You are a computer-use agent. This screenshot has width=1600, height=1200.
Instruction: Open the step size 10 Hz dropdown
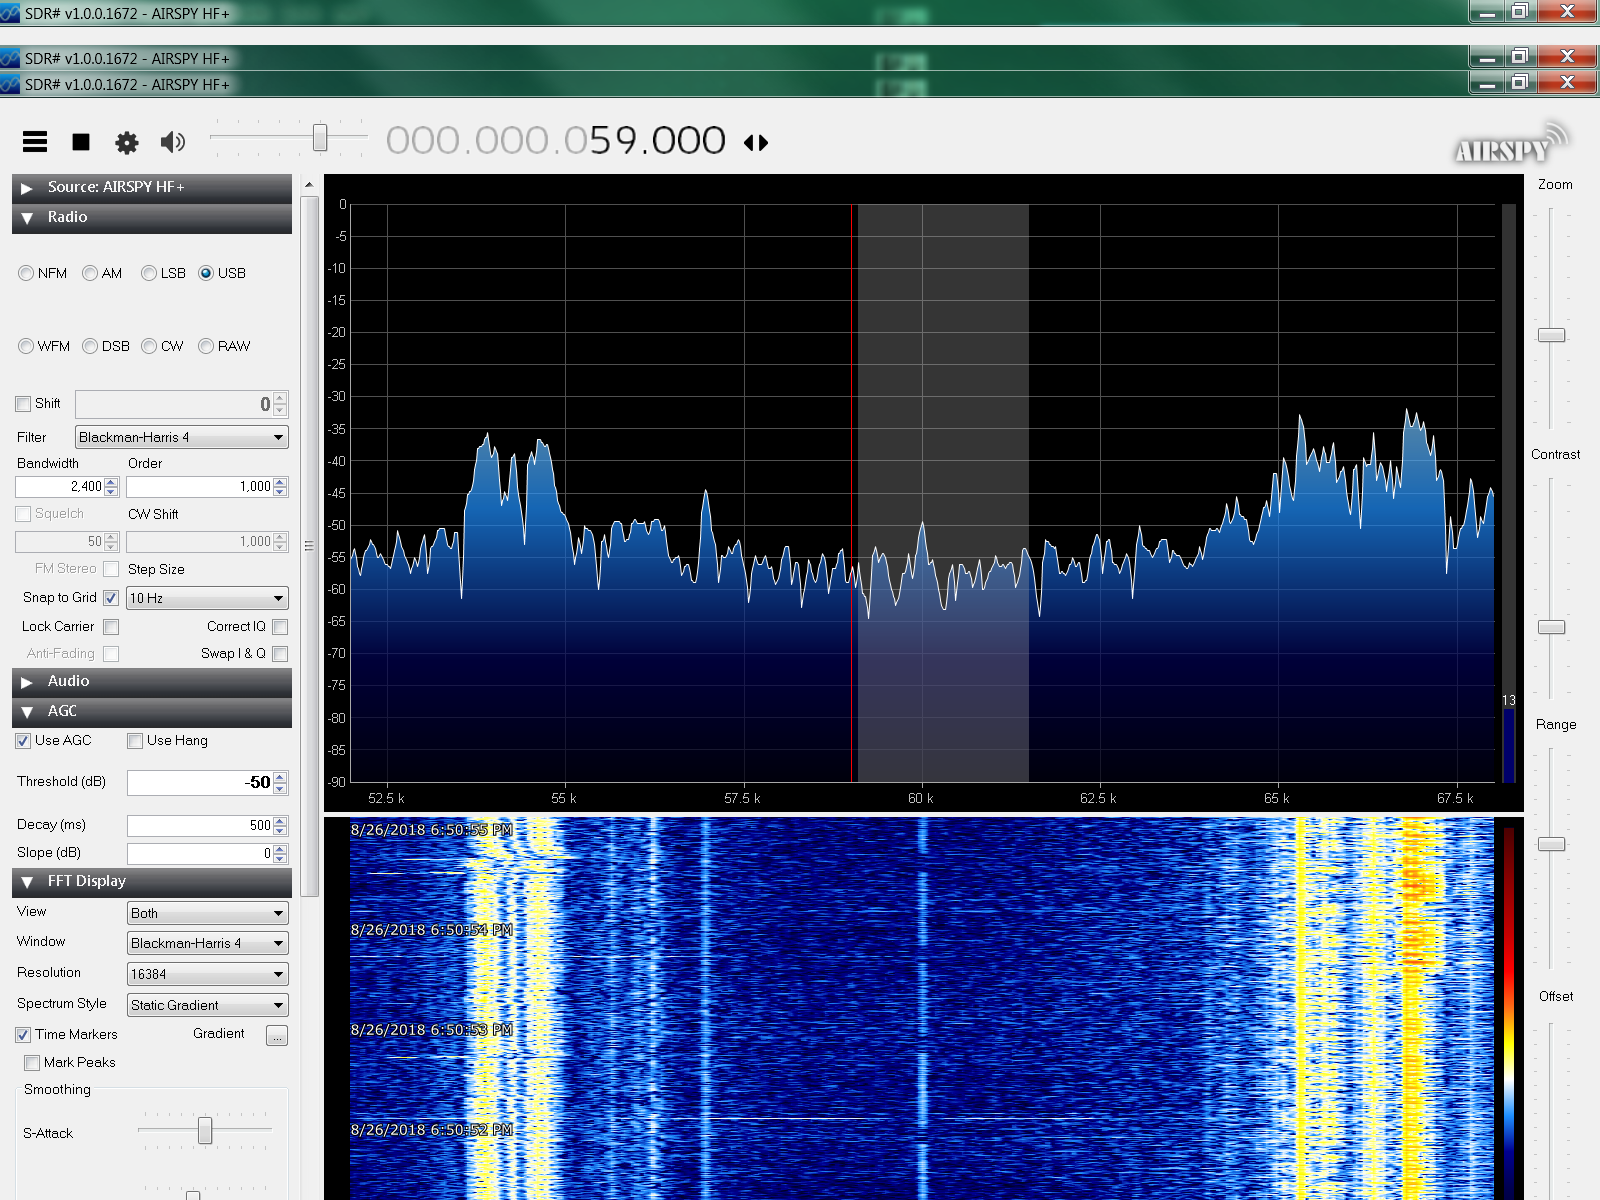coord(207,598)
